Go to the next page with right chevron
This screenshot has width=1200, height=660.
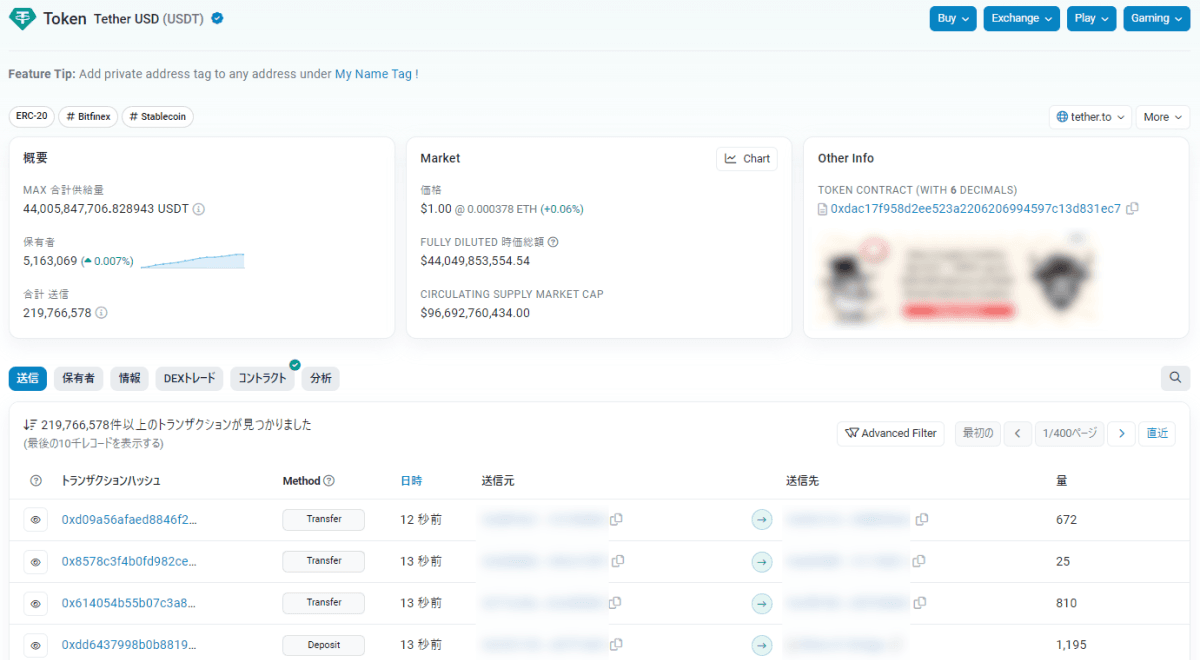1122,433
